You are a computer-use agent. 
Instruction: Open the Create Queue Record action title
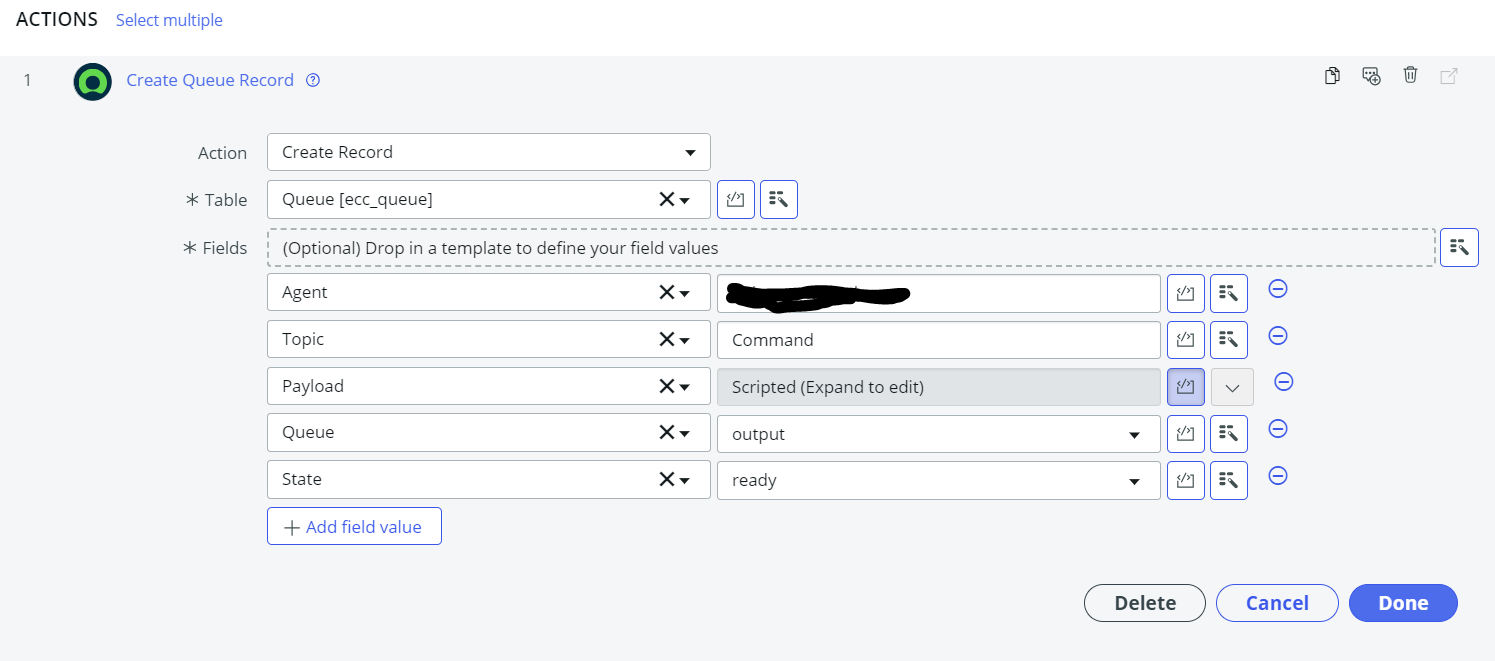point(210,80)
